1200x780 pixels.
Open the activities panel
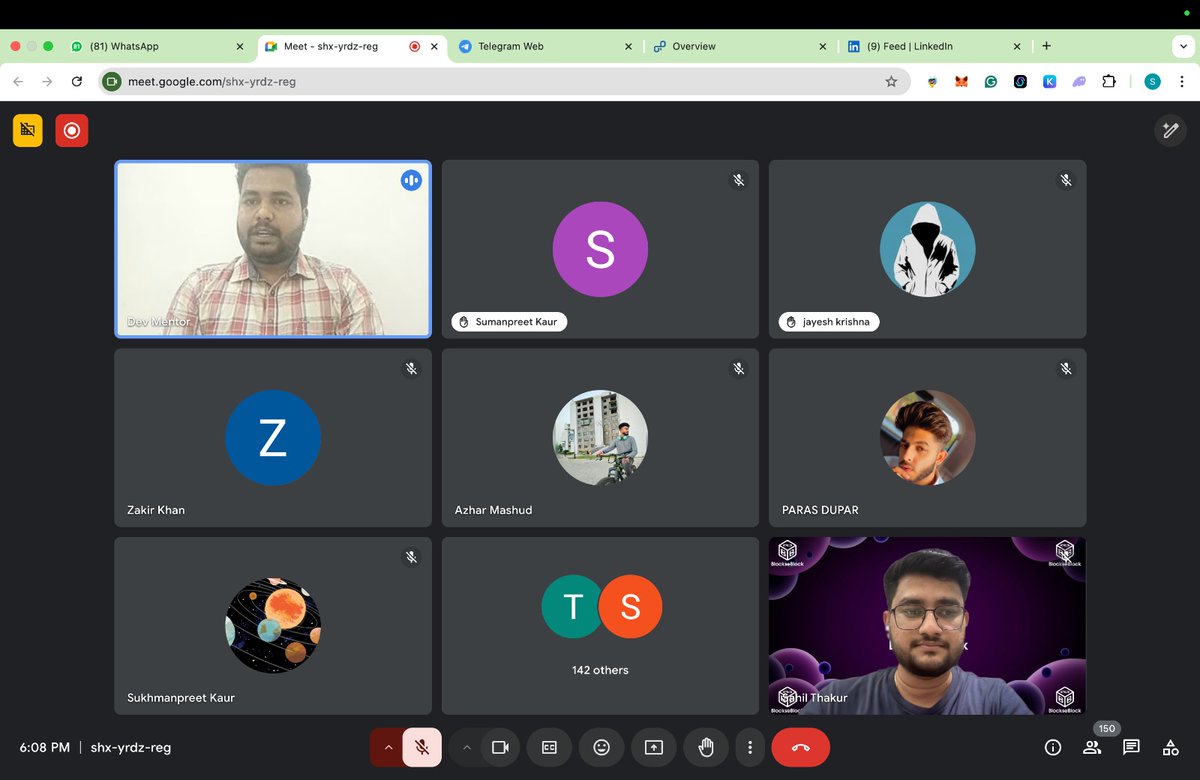[x=1170, y=747]
